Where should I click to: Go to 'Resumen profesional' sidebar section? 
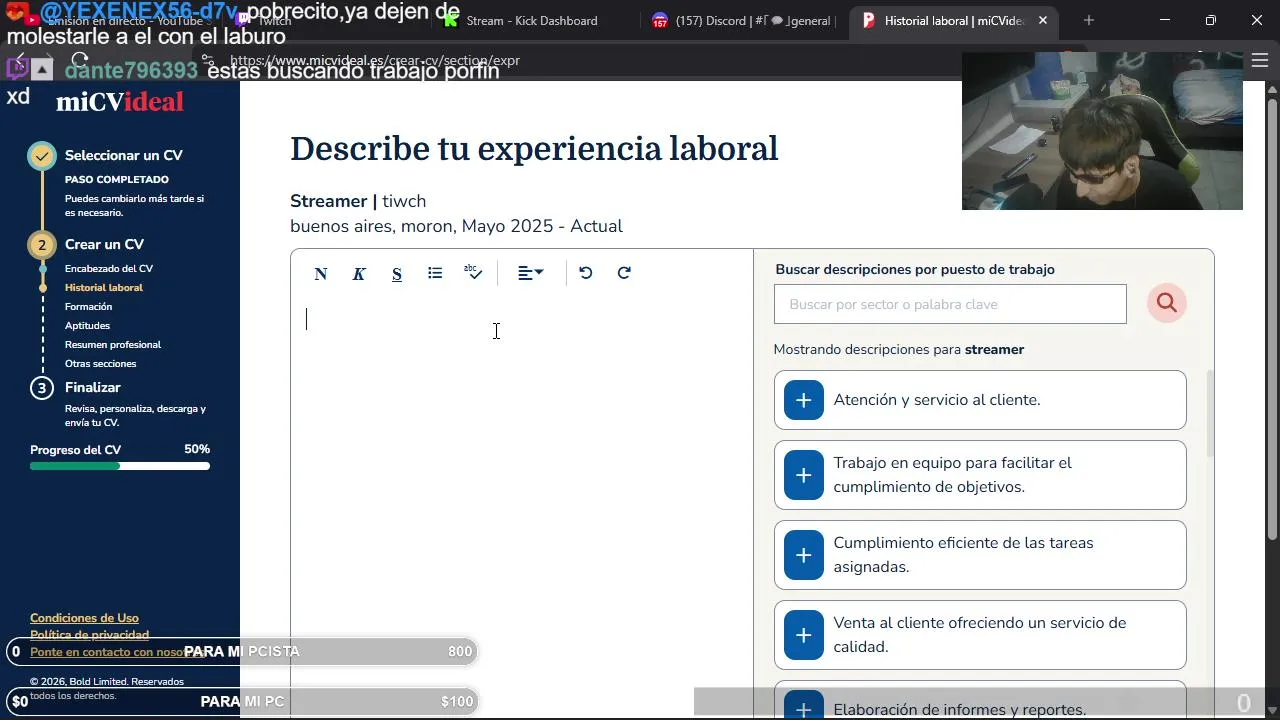click(113, 345)
